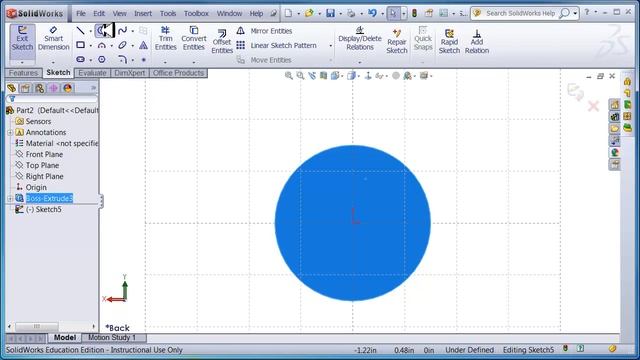Expand the Annotations tree item
The width and height of the screenshot is (640, 360).
[x=10, y=133]
